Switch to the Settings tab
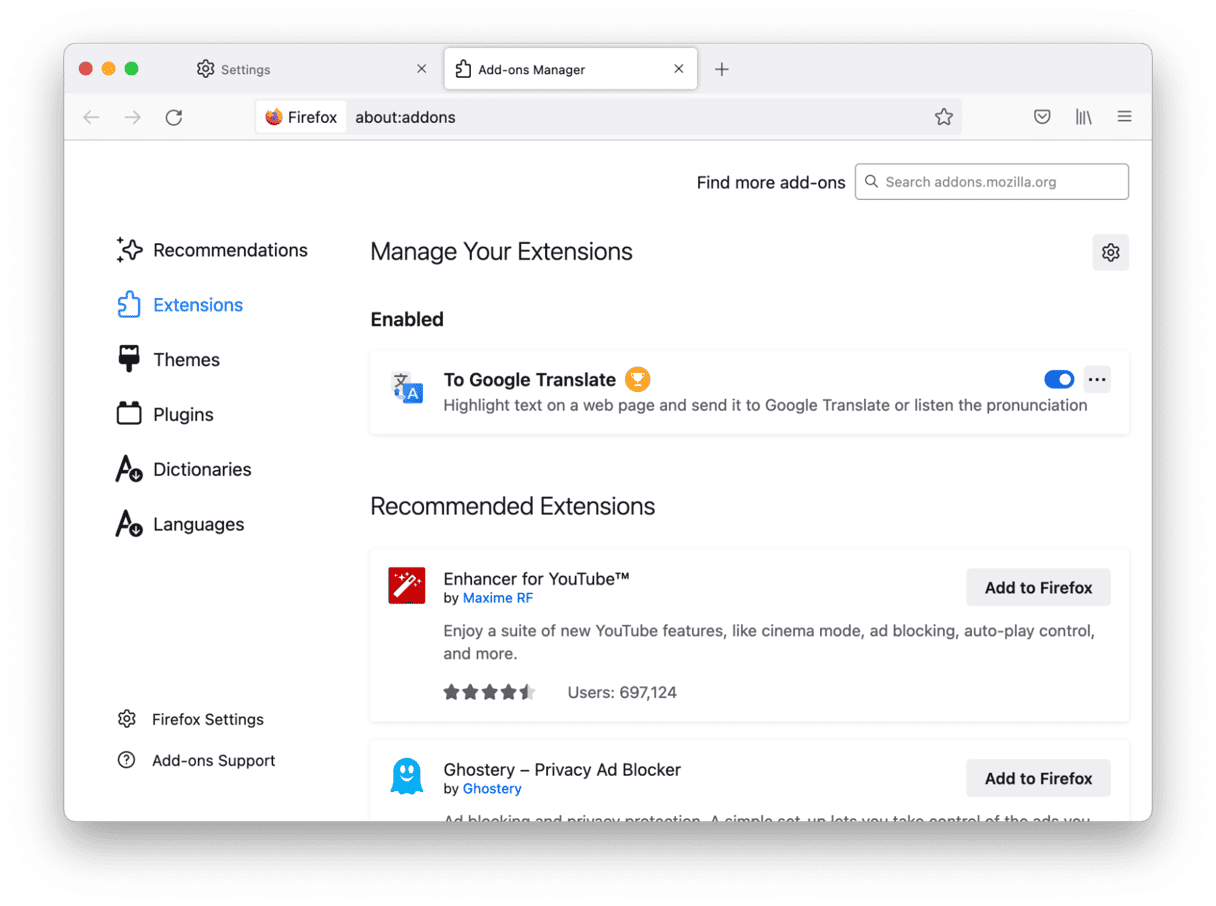The image size is (1216, 906). (x=245, y=70)
